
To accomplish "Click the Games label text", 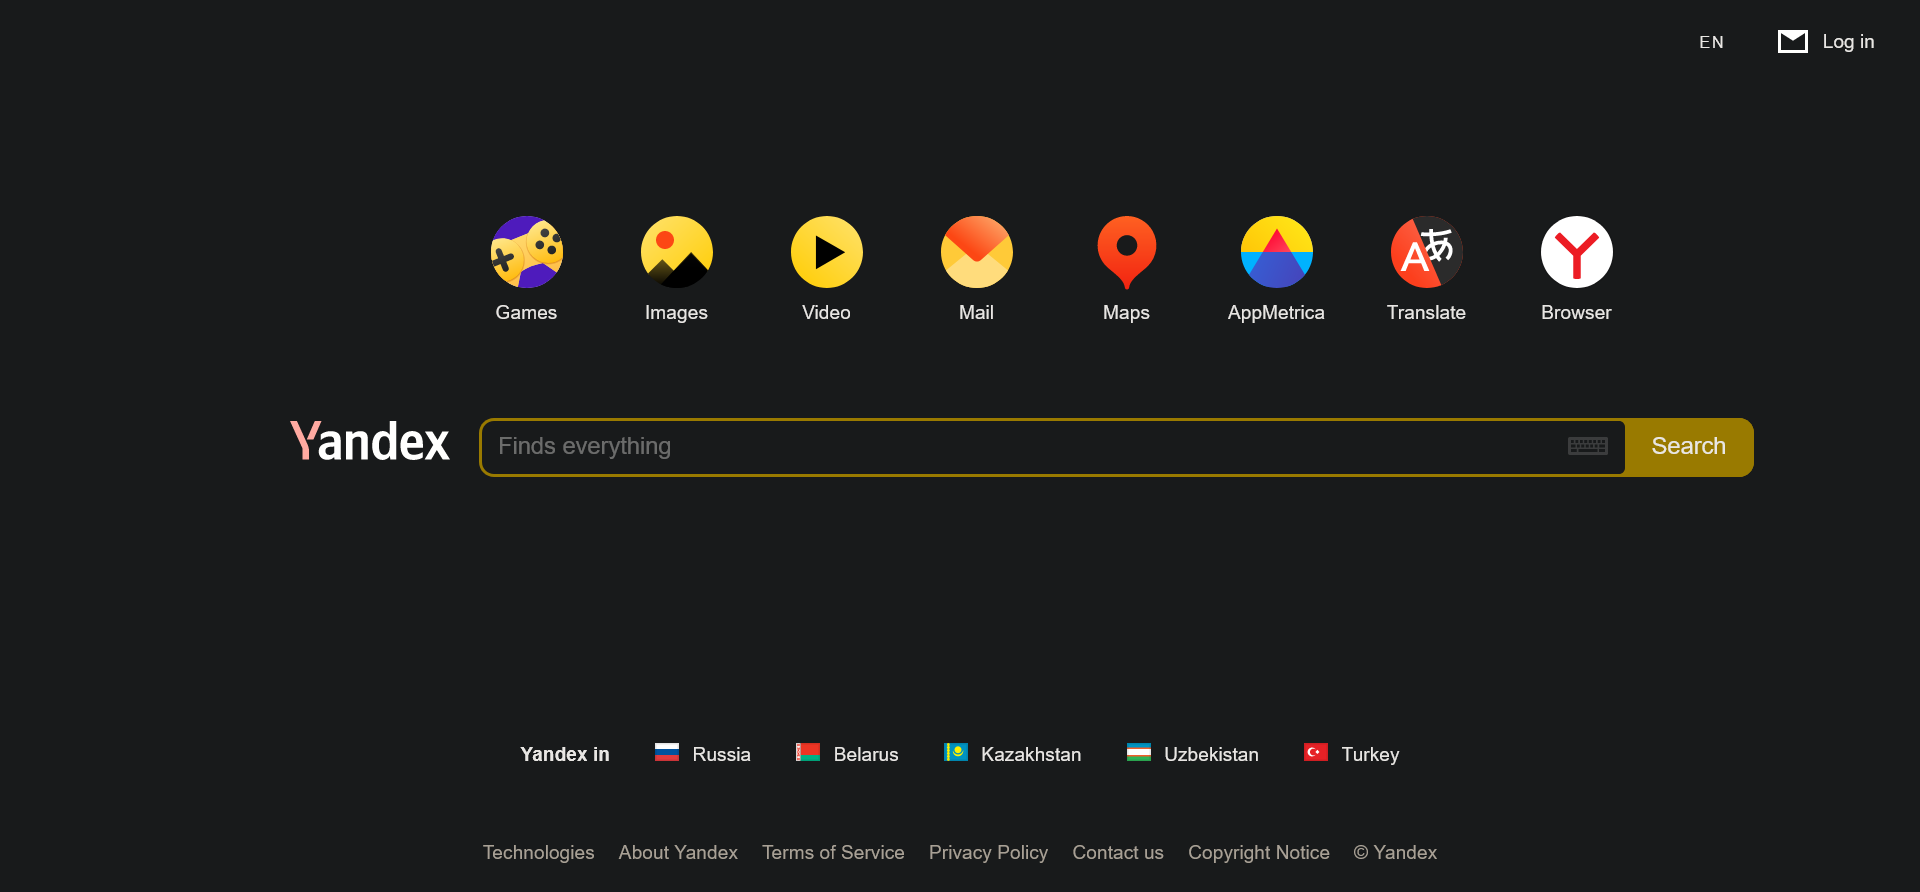I will tap(526, 312).
